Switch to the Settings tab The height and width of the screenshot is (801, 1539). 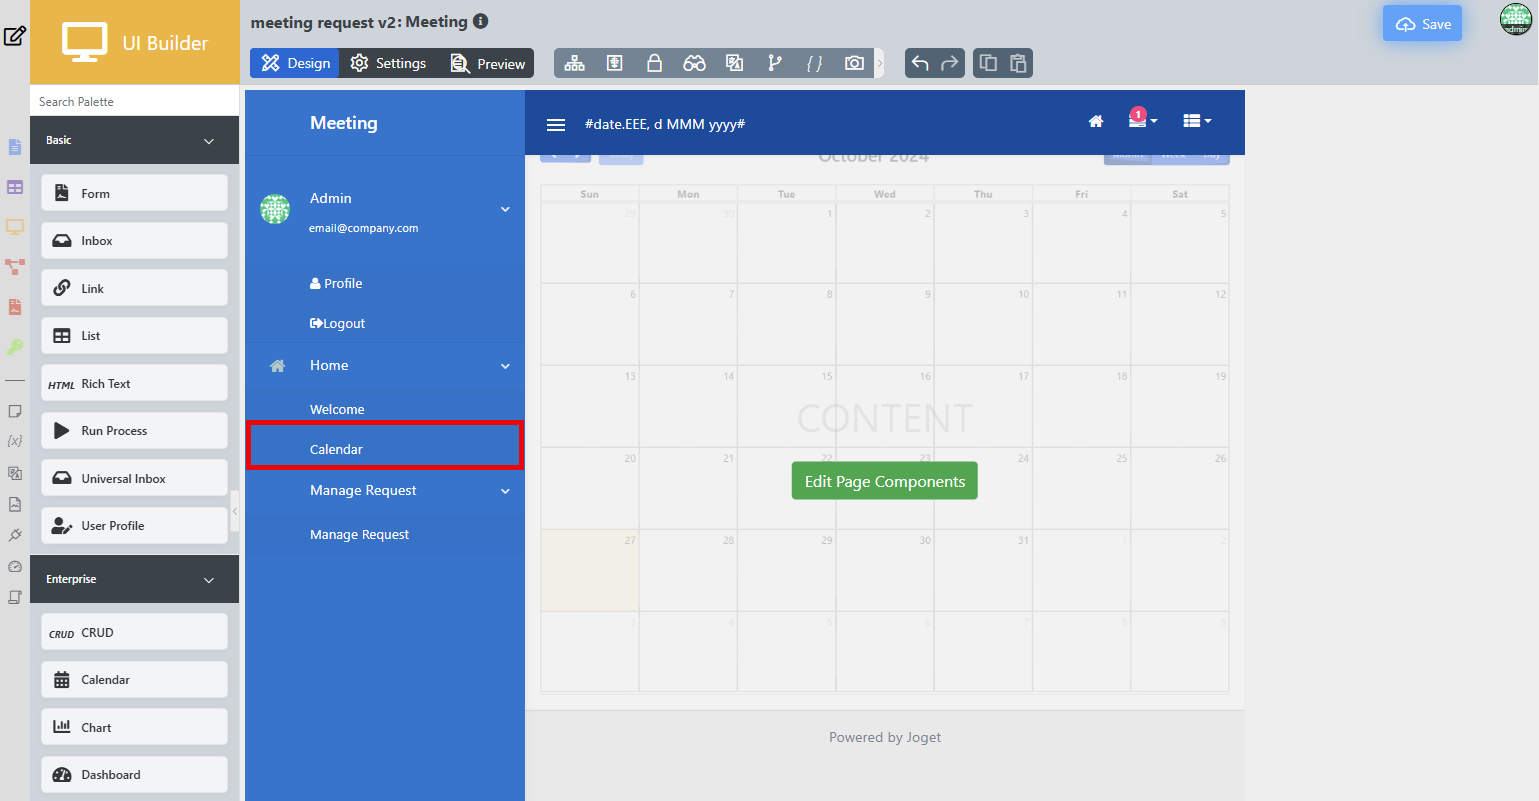(x=388, y=63)
